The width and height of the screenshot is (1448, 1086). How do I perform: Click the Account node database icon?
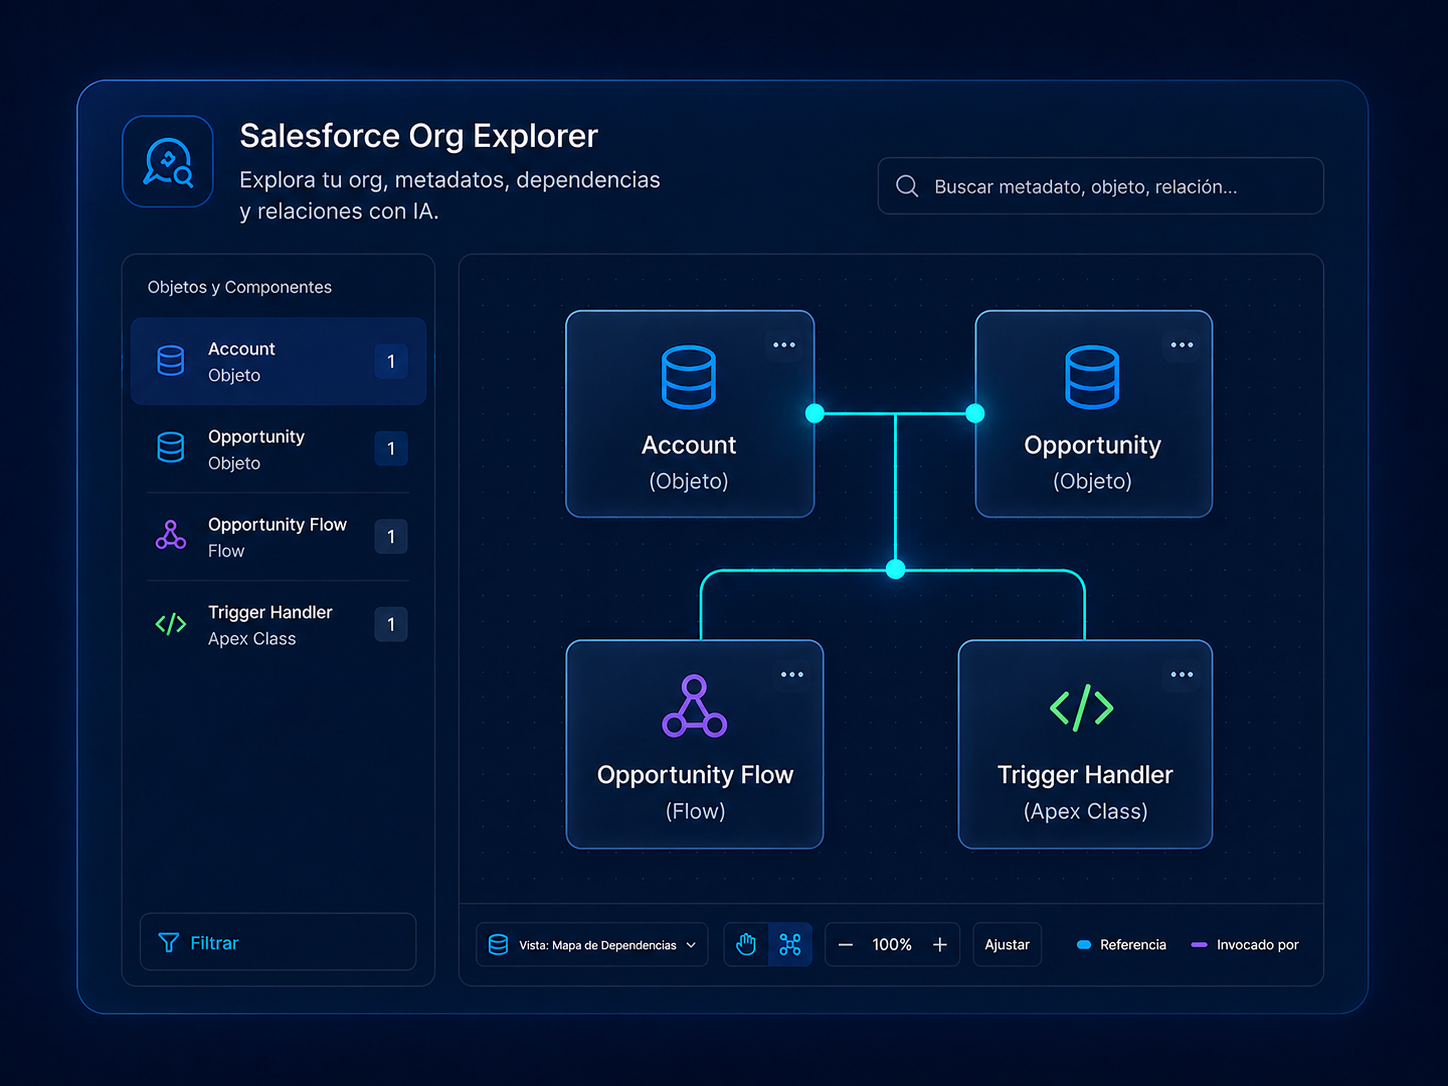click(689, 378)
